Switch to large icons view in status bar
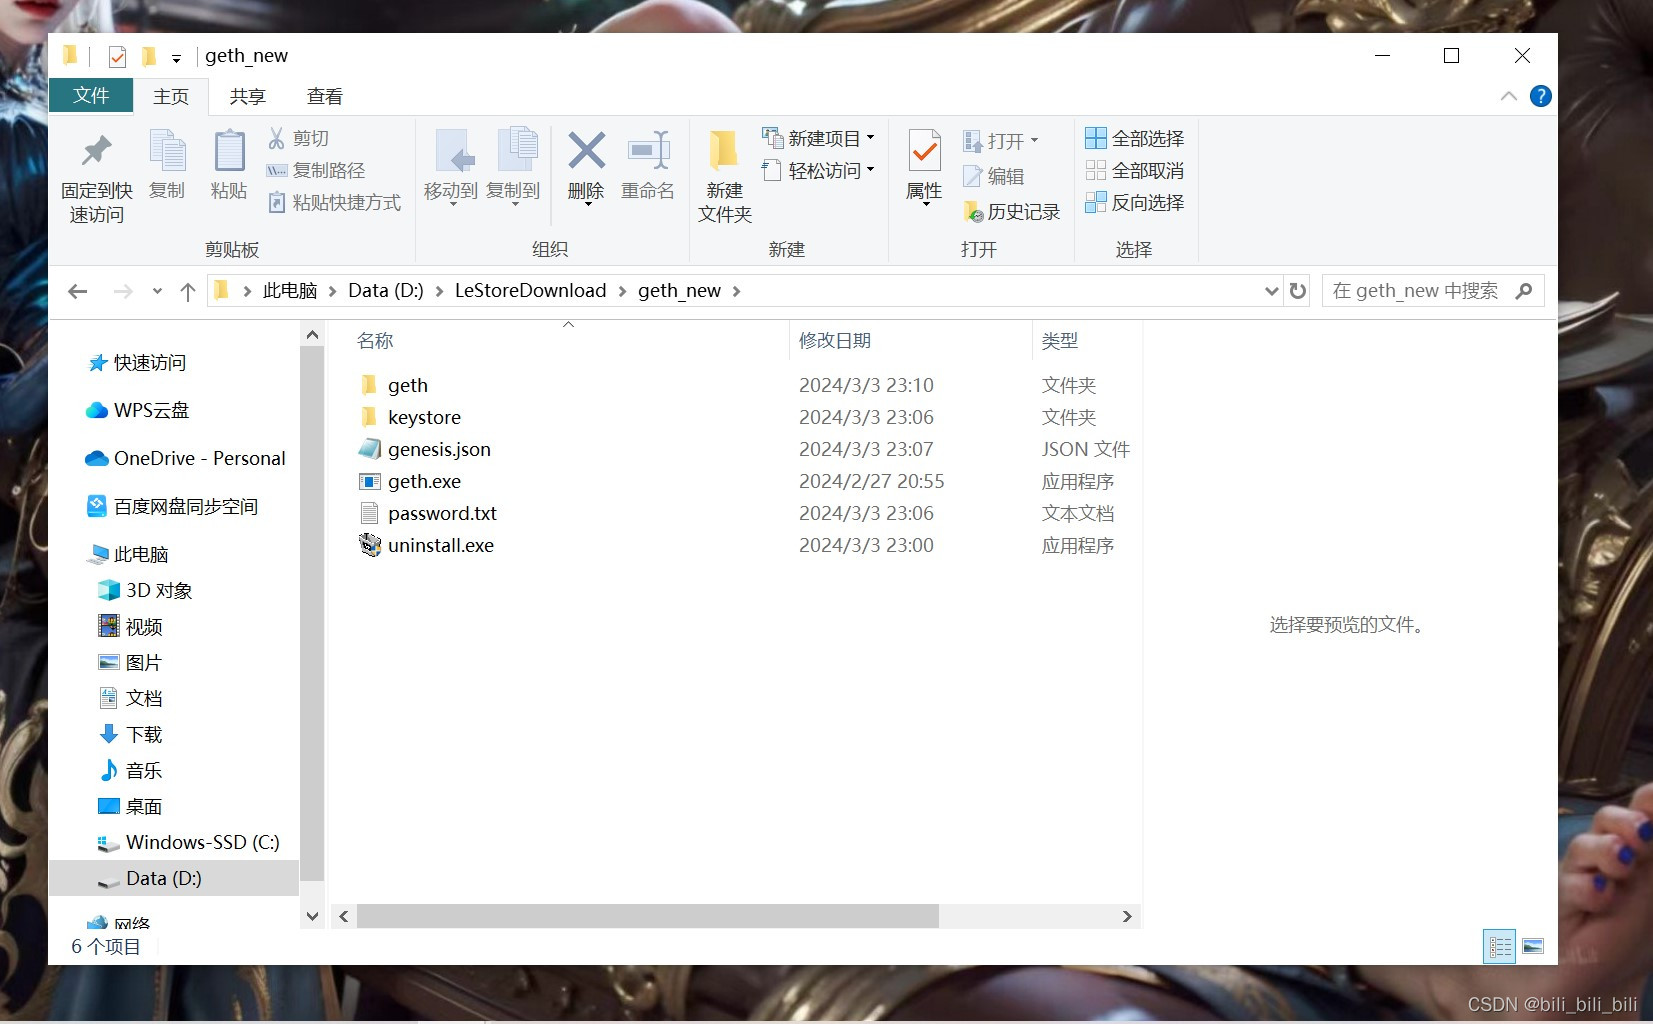This screenshot has width=1653, height=1024. pos(1534,946)
